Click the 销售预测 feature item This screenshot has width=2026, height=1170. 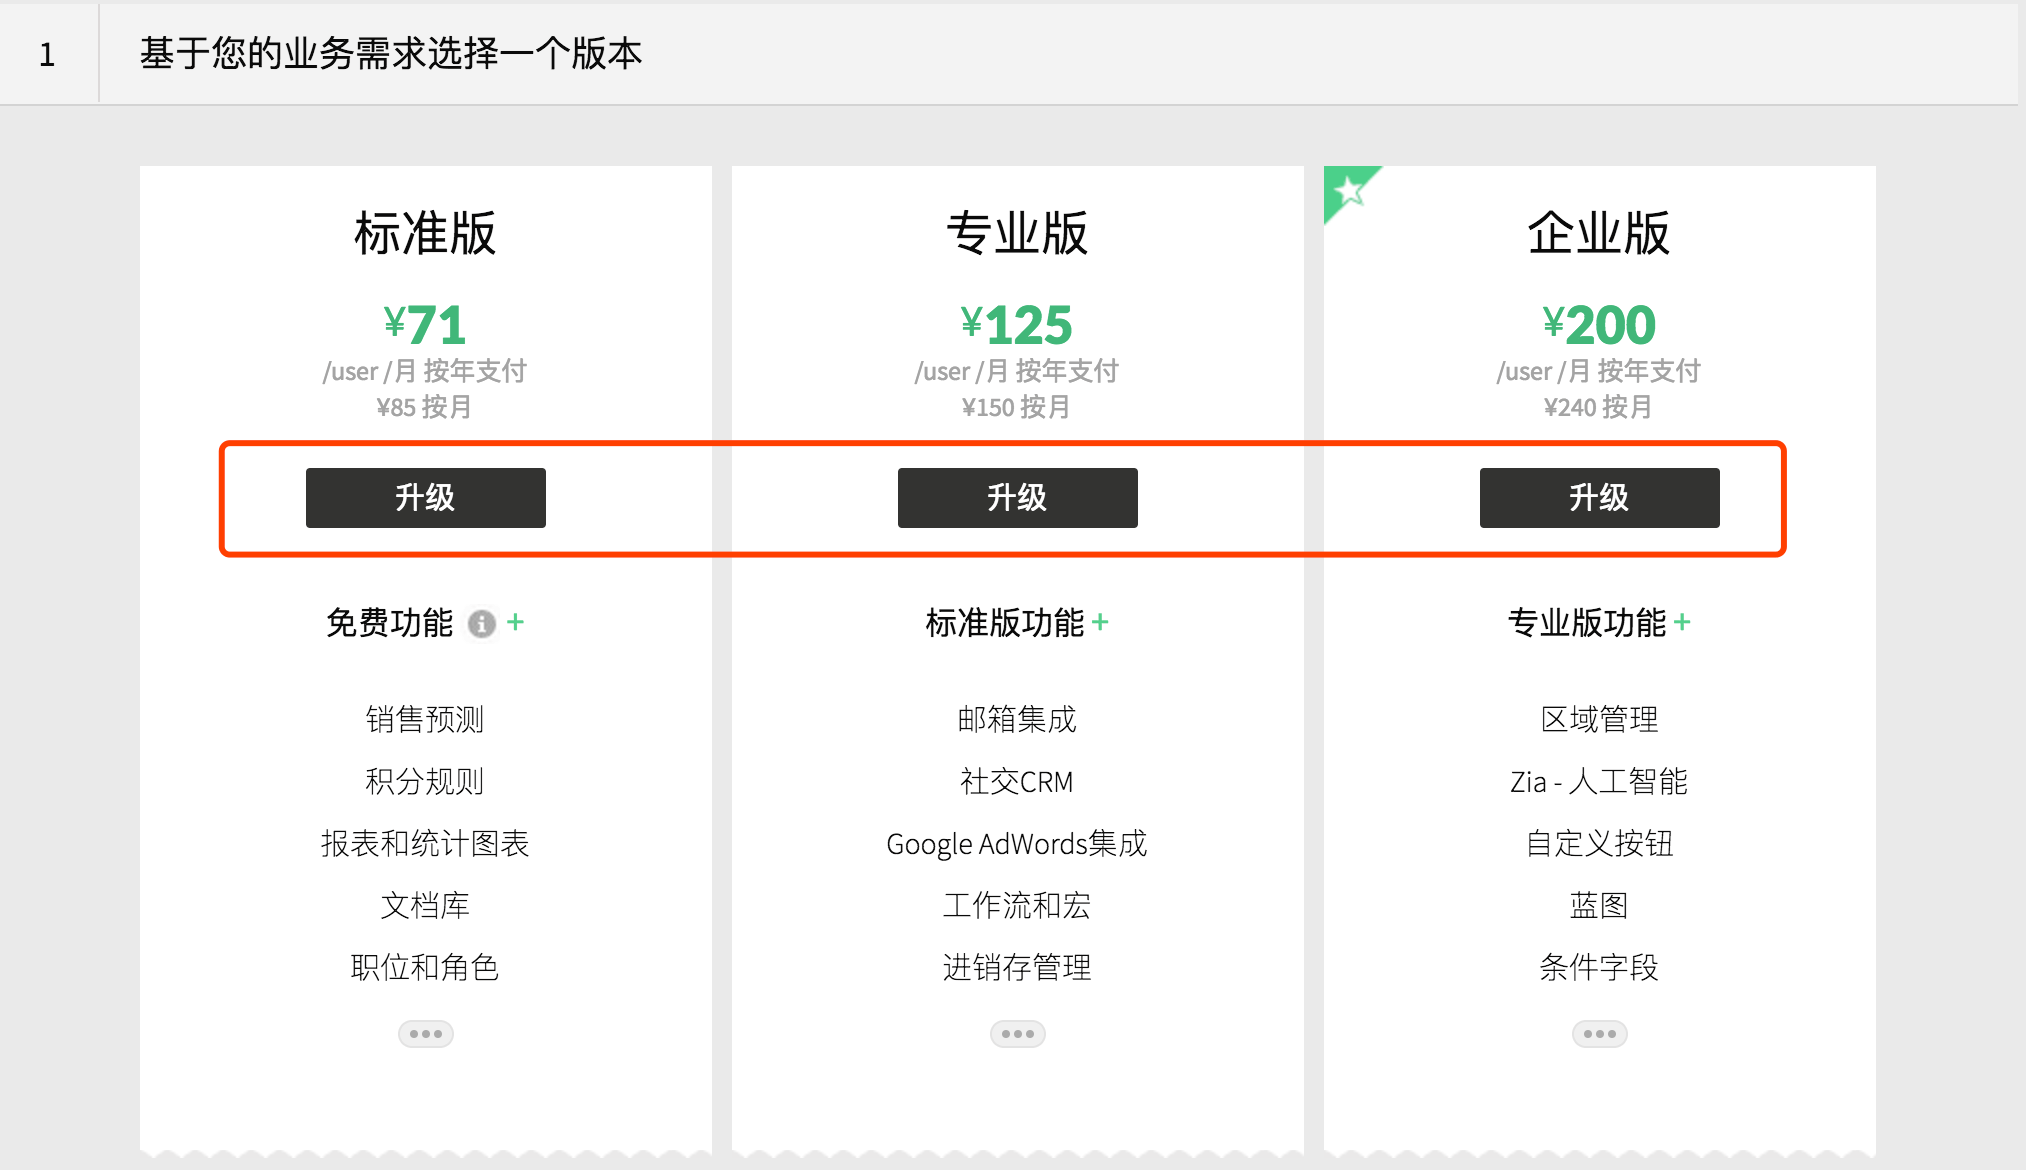coord(425,719)
